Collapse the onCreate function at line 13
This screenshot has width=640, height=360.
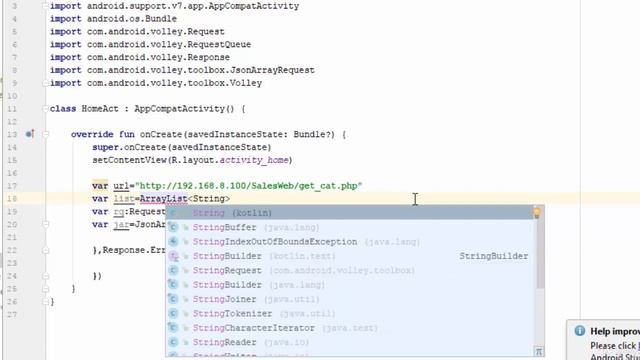pyautogui.click(x=45, y=134)
